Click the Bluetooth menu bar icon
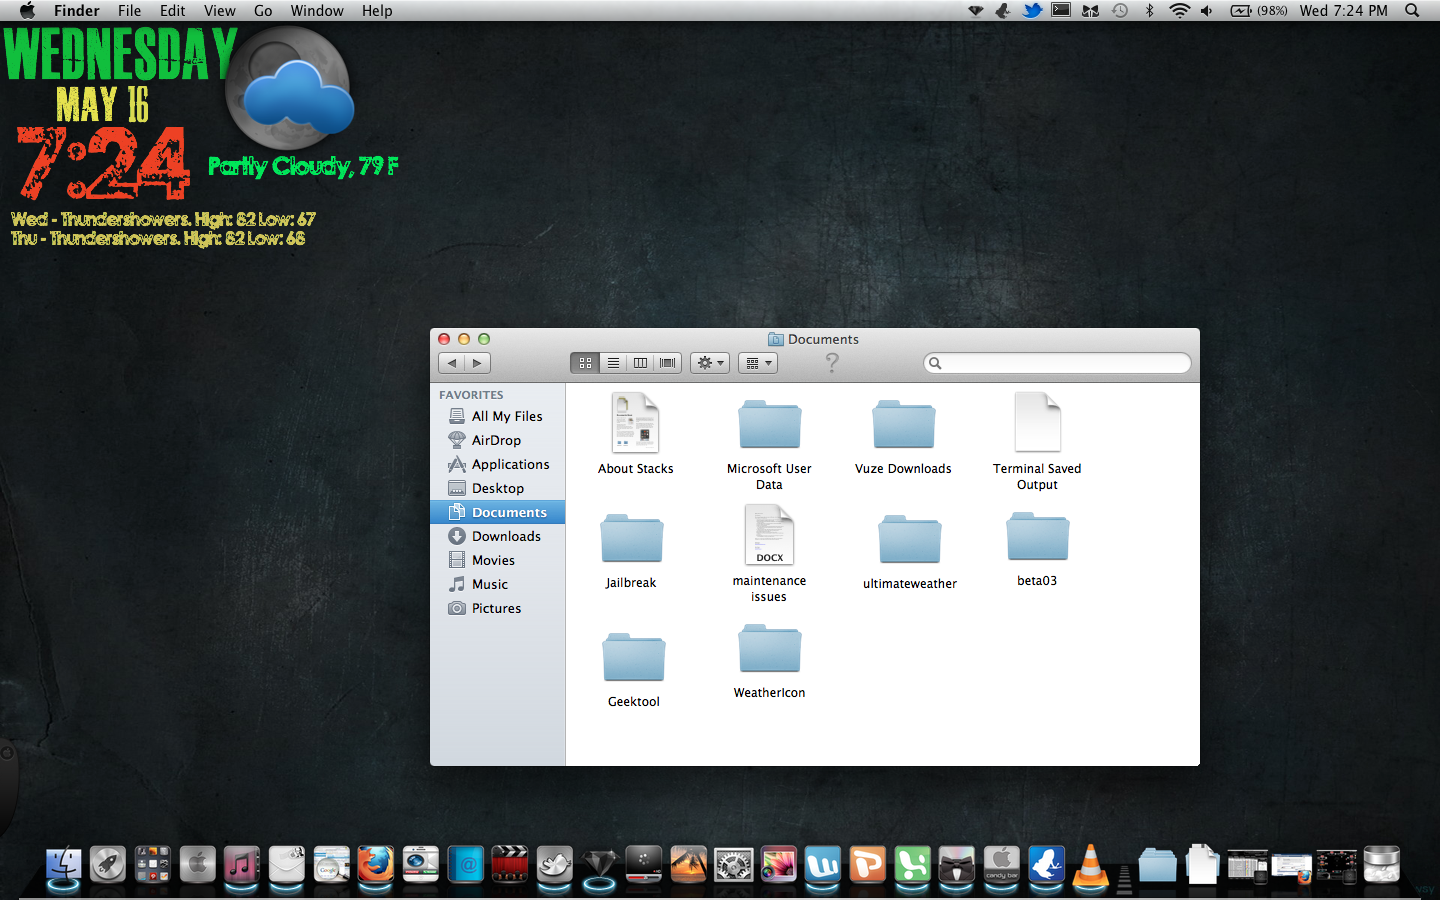Viewport: 1440px width, 900px height. click(1149, 10)
